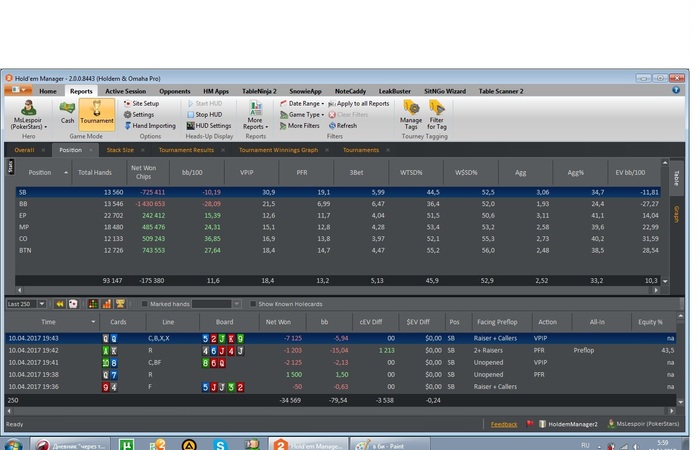The width and height of the screenshot is (700, 450).
Task: Click Filter for Tag
Action: pos(437,115)
